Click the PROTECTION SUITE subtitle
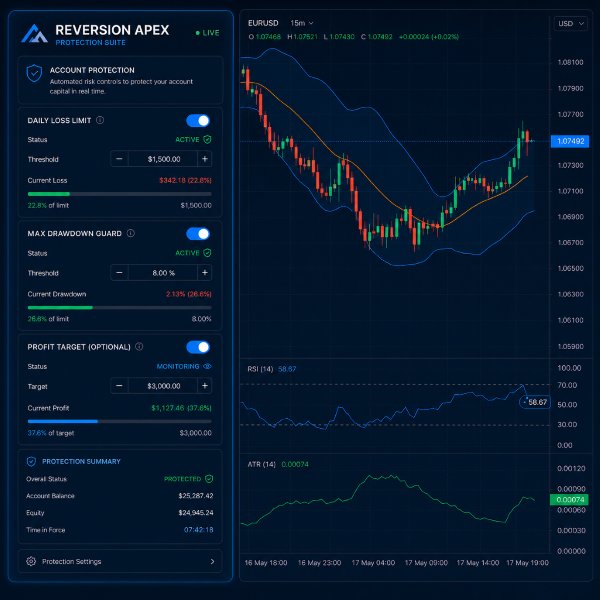Viewport: 600px width, 600px height. [90, 42]
